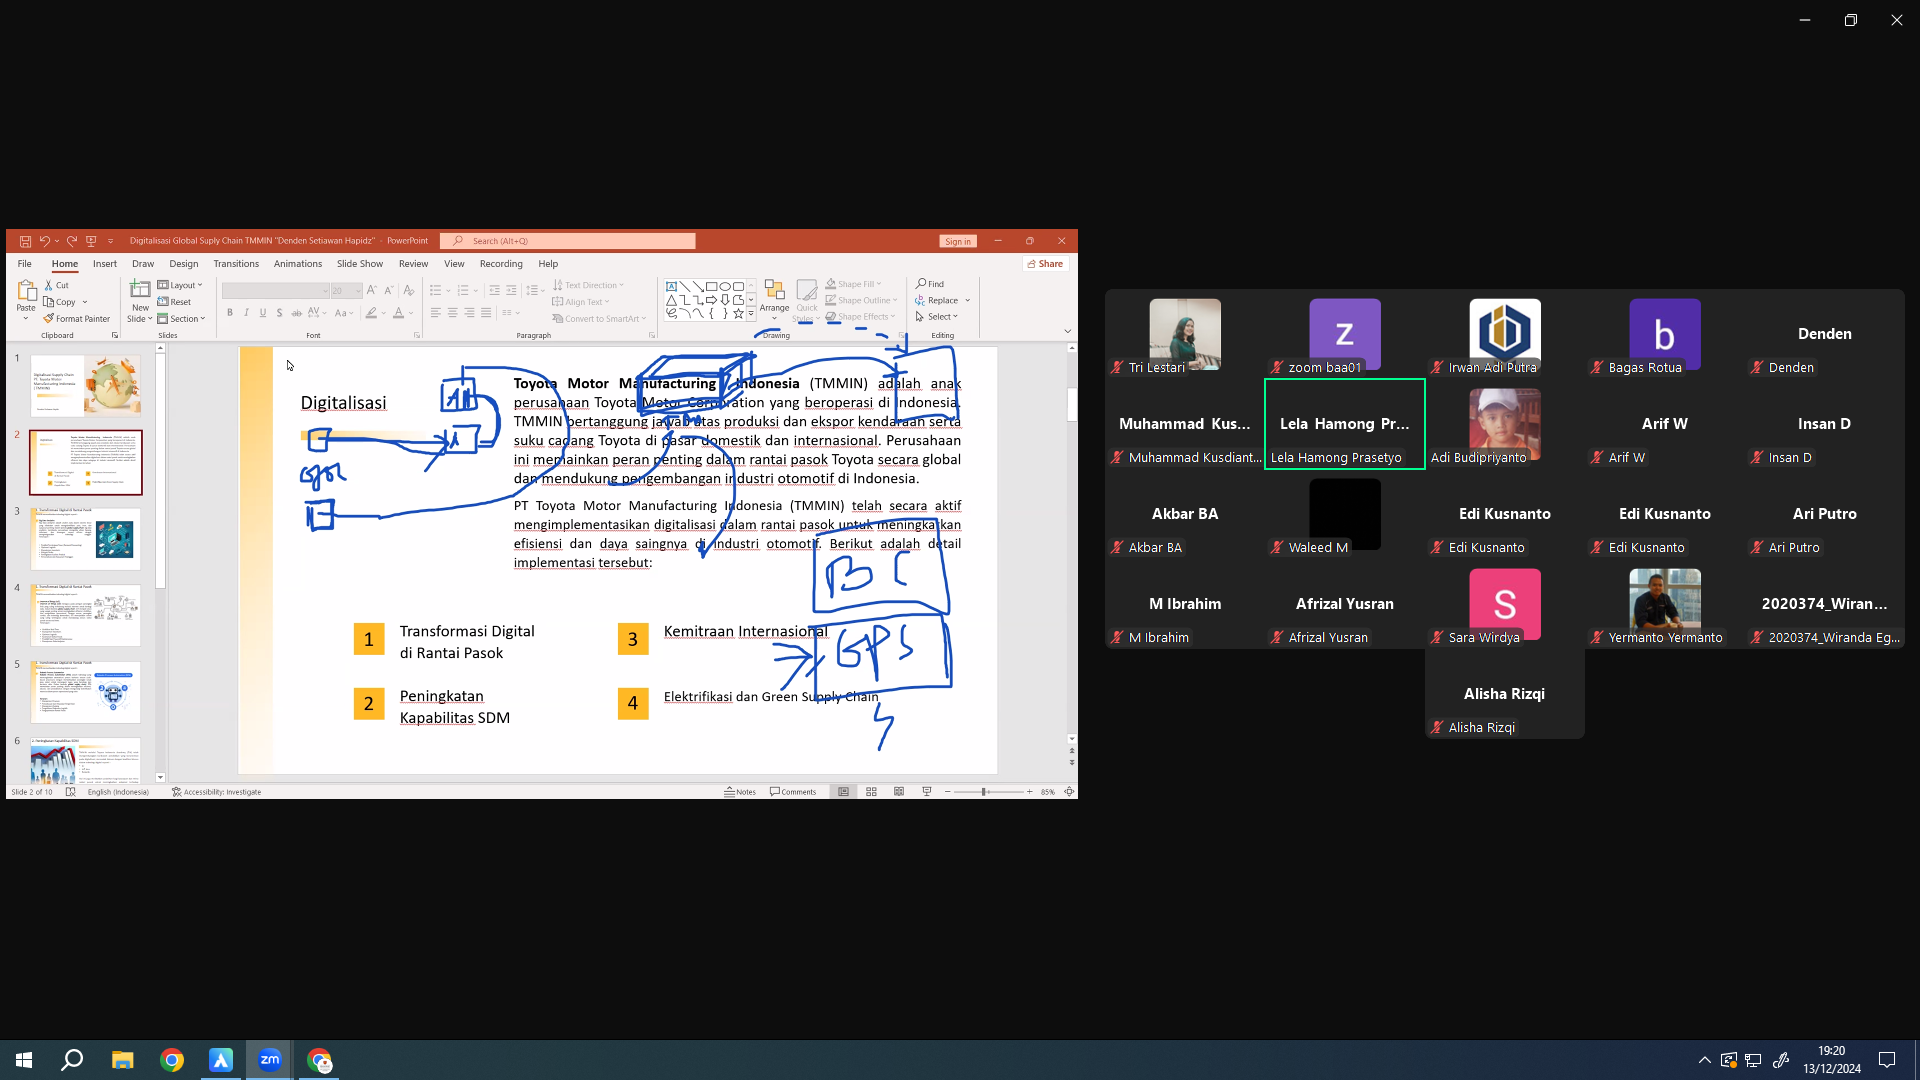Switch to the Design tab
1920x1080 pixels.
coord(184,264)
